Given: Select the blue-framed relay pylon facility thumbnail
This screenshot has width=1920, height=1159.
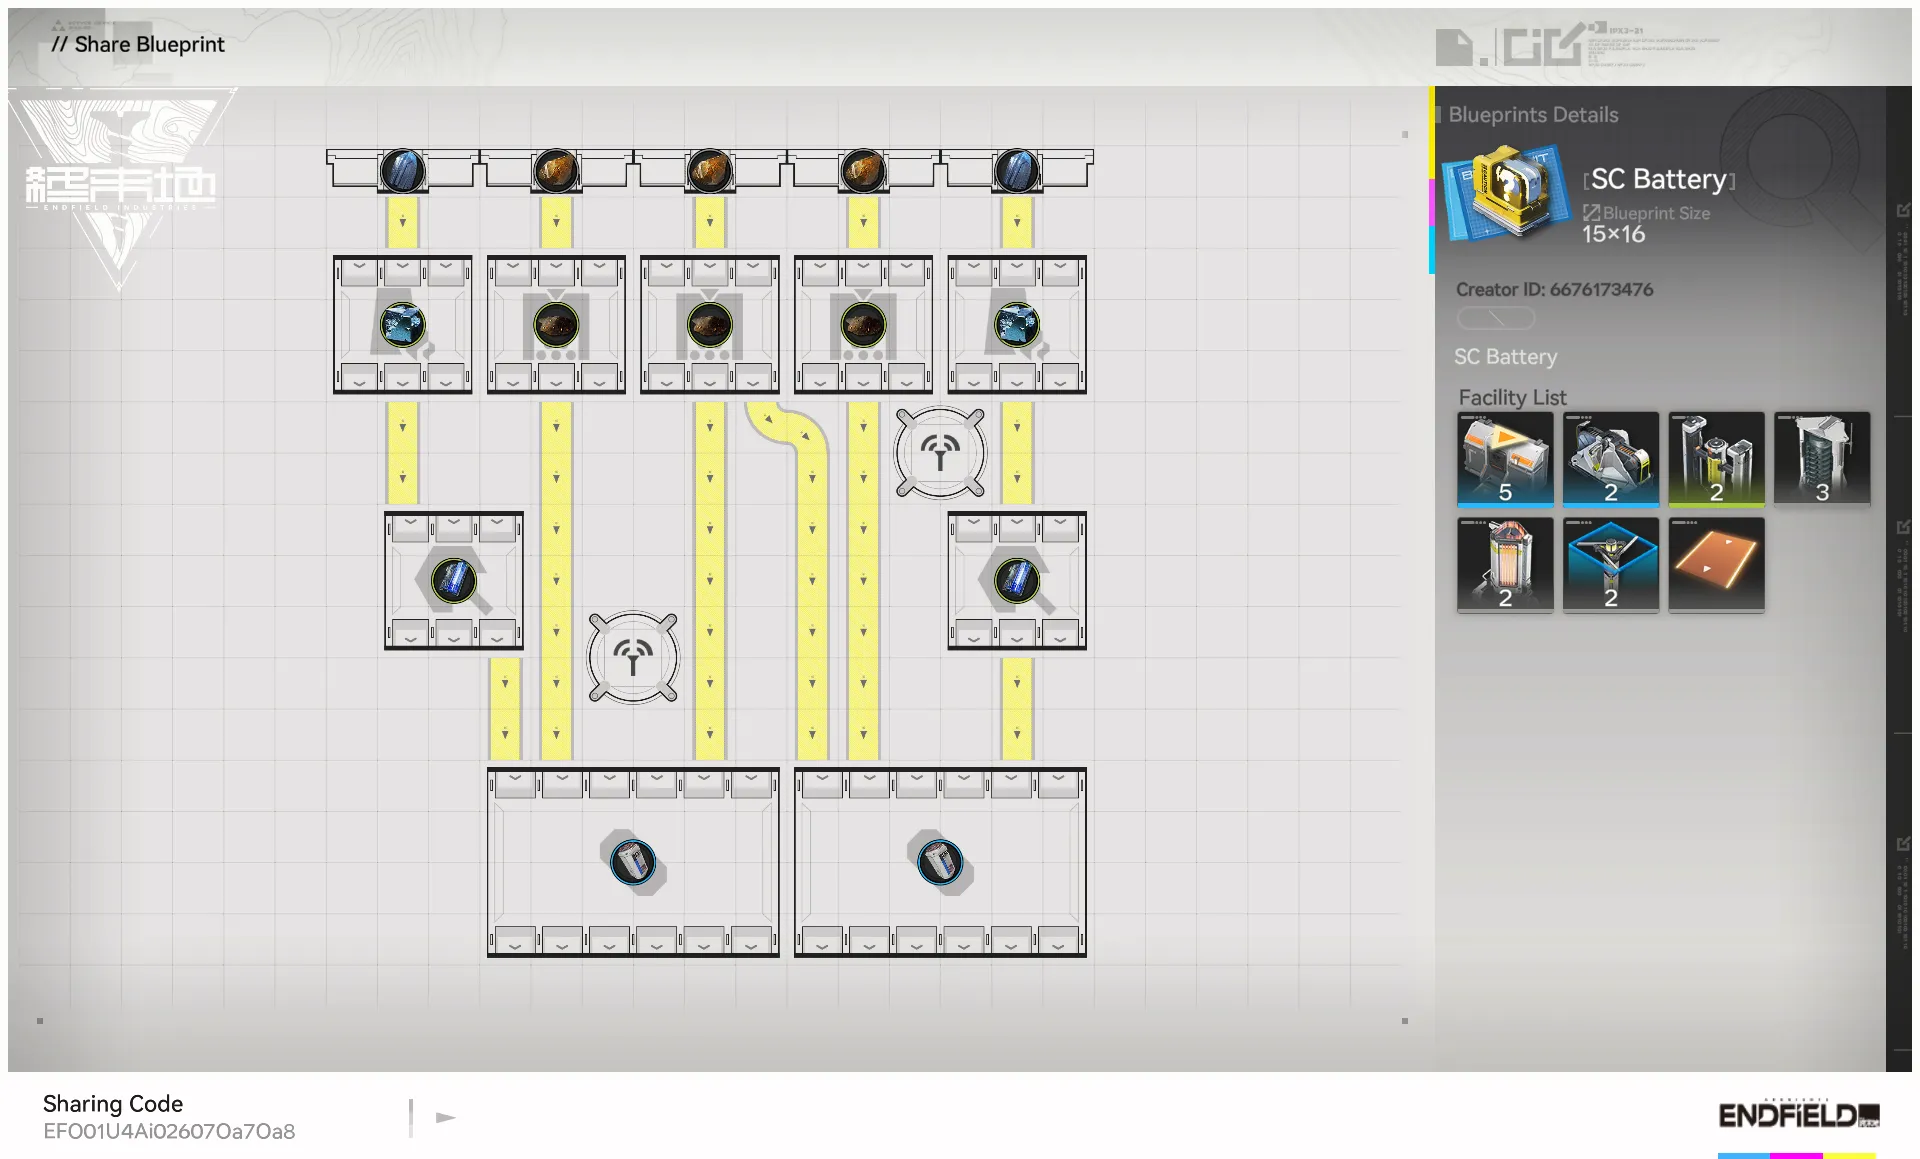Looking at the screenshot, I should click(1610, 563).
